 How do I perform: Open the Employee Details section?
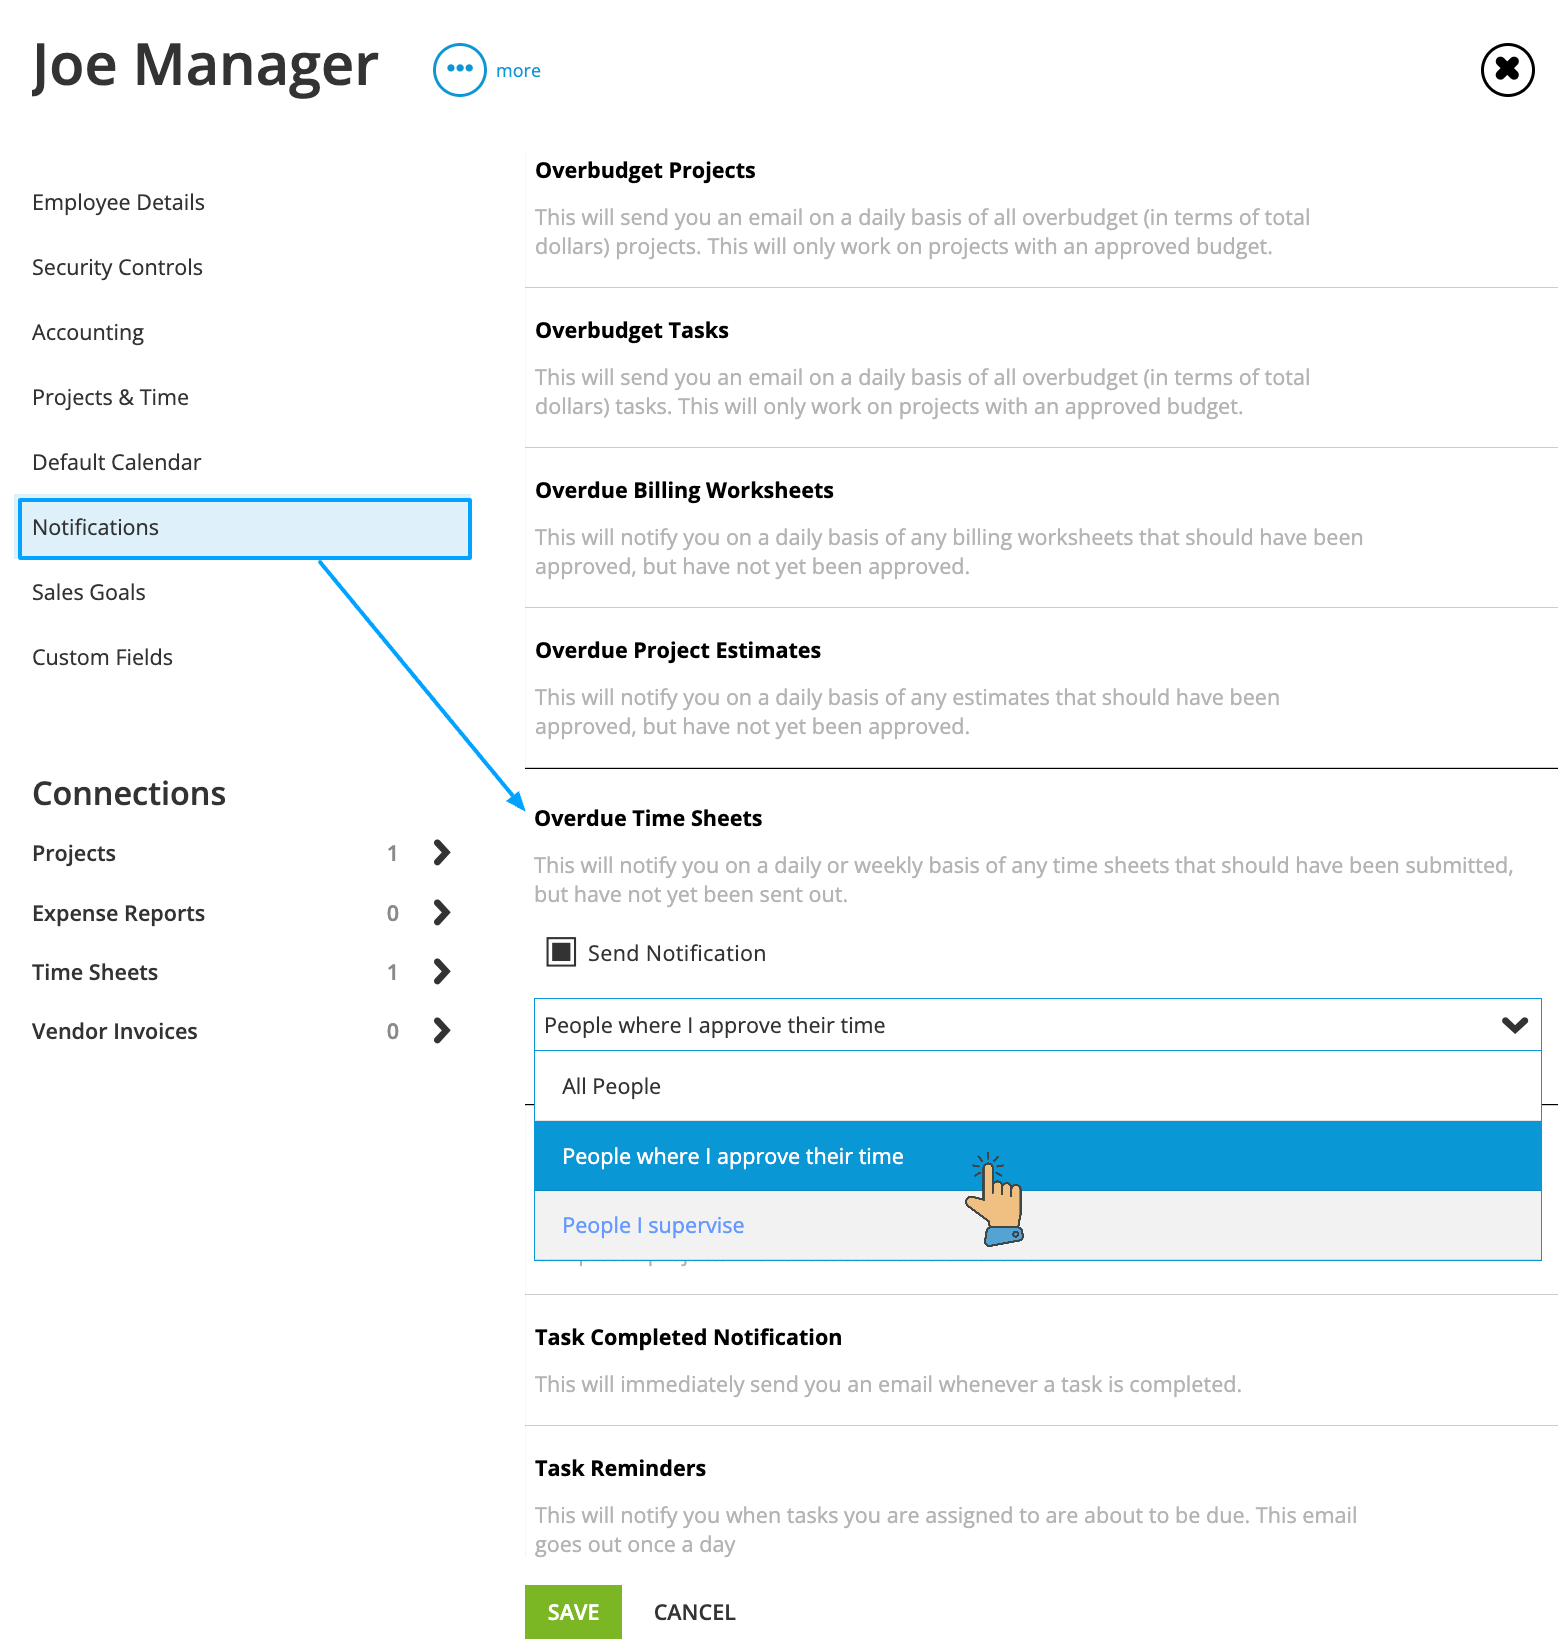point(118,202)
